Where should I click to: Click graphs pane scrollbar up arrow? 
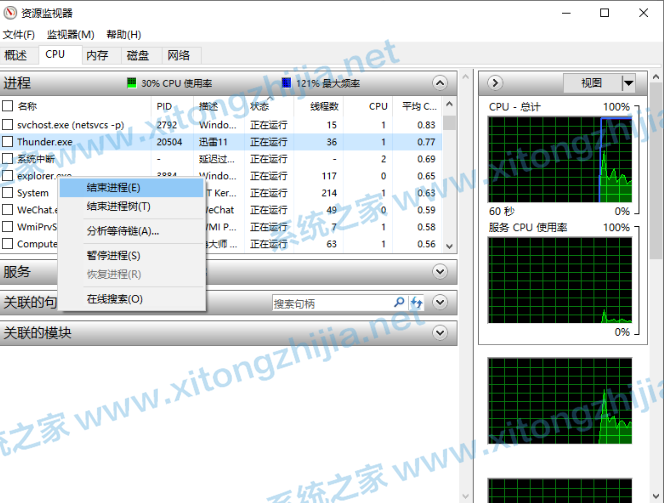656,77
